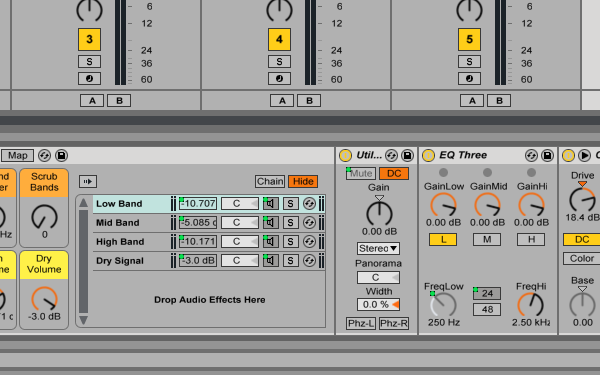Click chain list scroll up arrow
This screenshot has height=375, width=600.
click(x=83, y=203)
